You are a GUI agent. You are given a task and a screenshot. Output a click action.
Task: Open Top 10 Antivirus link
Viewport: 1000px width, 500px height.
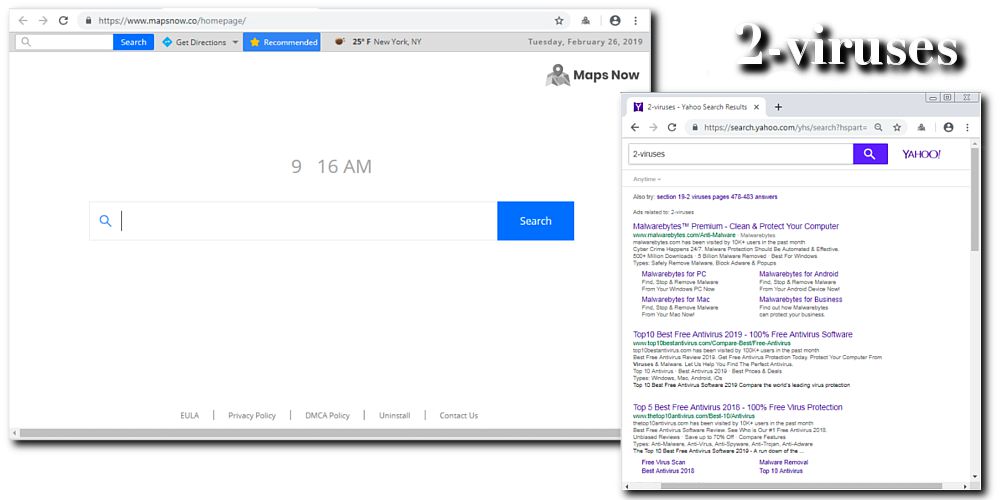[x=781, y=471]
